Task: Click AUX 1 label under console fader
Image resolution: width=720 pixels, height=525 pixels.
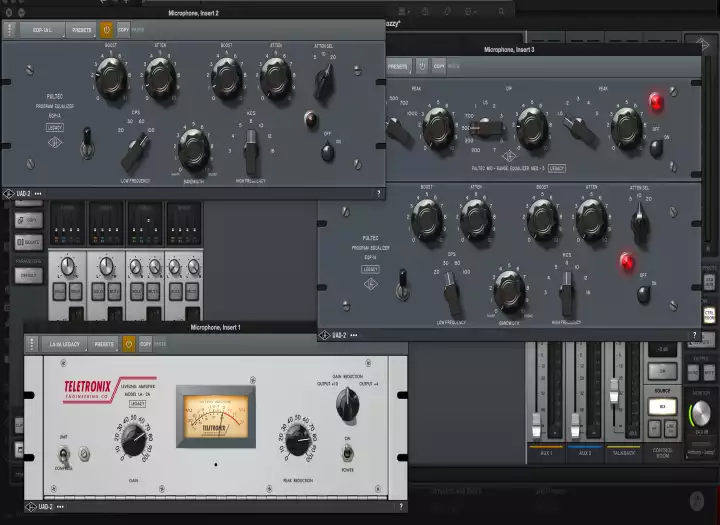Action: [x=546, y=453]
